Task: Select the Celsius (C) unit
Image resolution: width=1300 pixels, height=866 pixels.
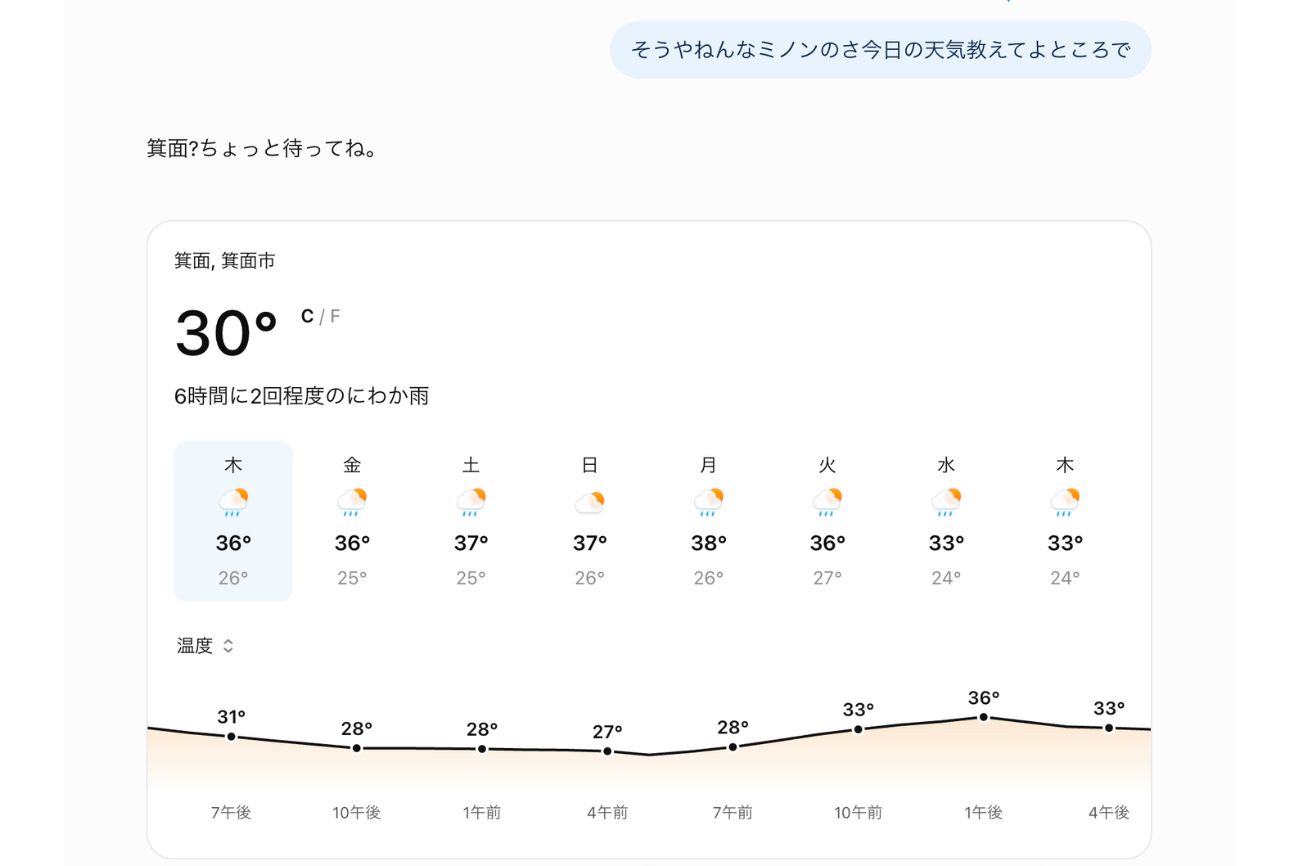Action: pos(307,317)
